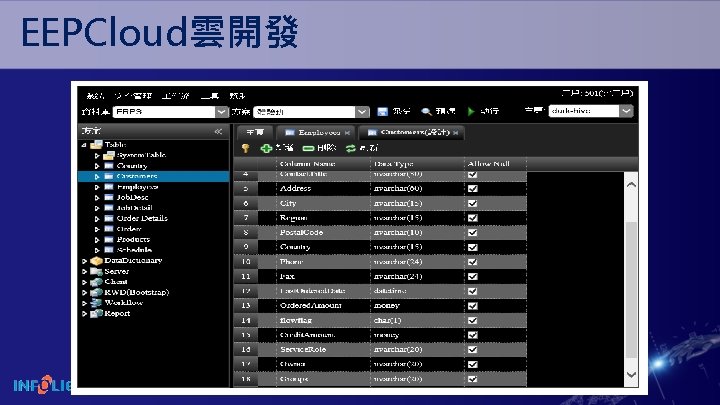This screenshot has width=720, height=405.
Task: Toggle Allow Null for the Region column
Action: point(472,218)
